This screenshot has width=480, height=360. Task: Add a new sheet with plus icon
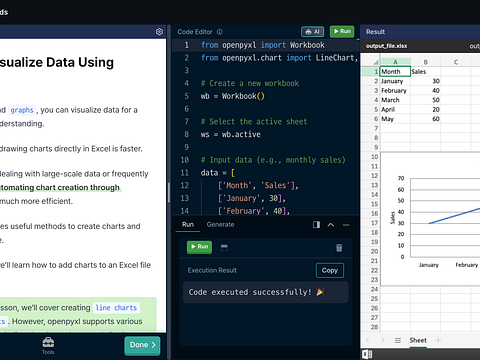point(438,340)
